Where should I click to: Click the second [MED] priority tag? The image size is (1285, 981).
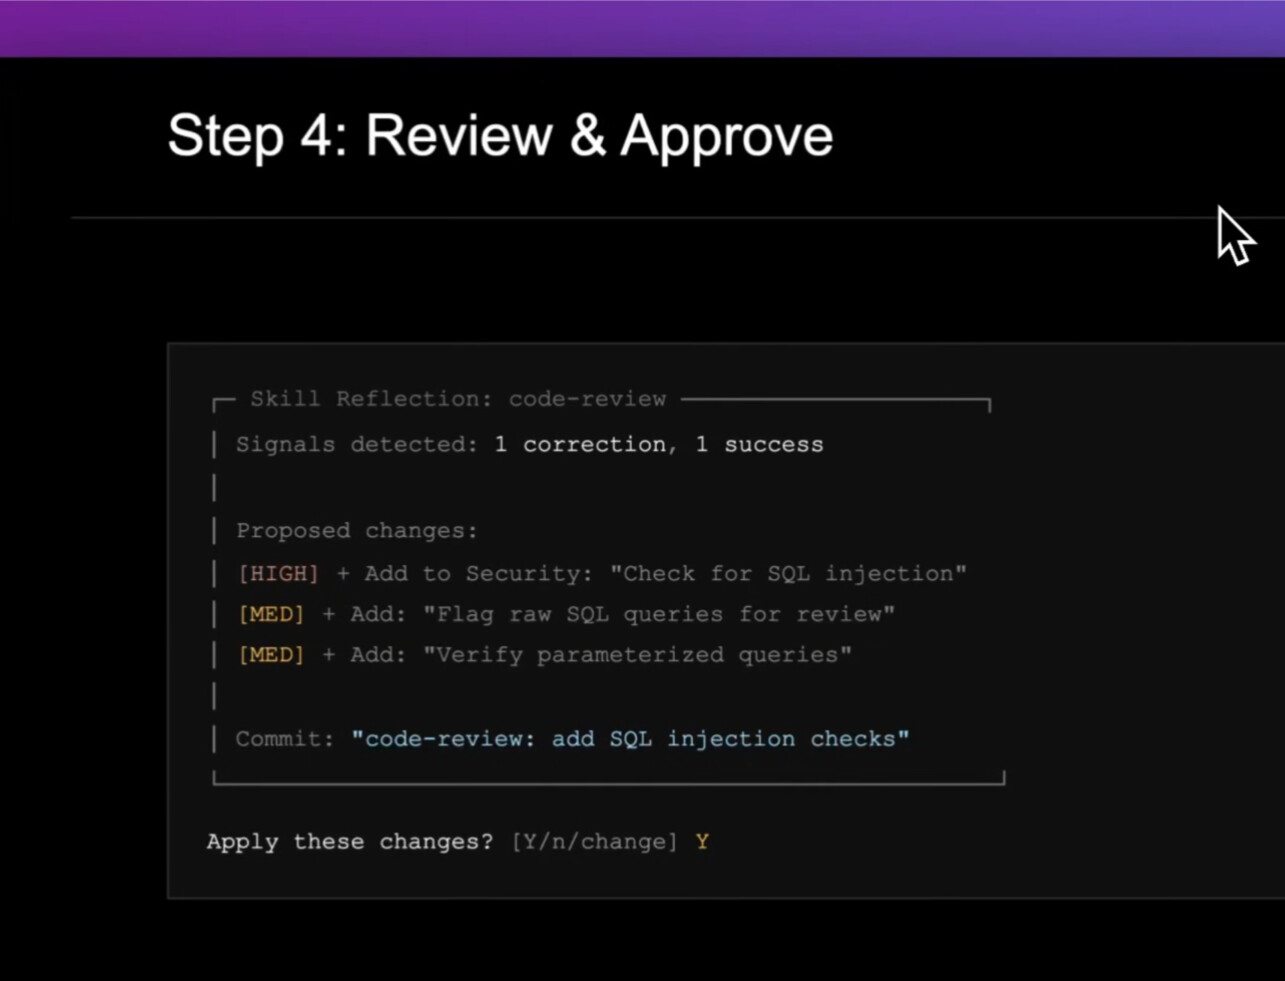(271, 655)
